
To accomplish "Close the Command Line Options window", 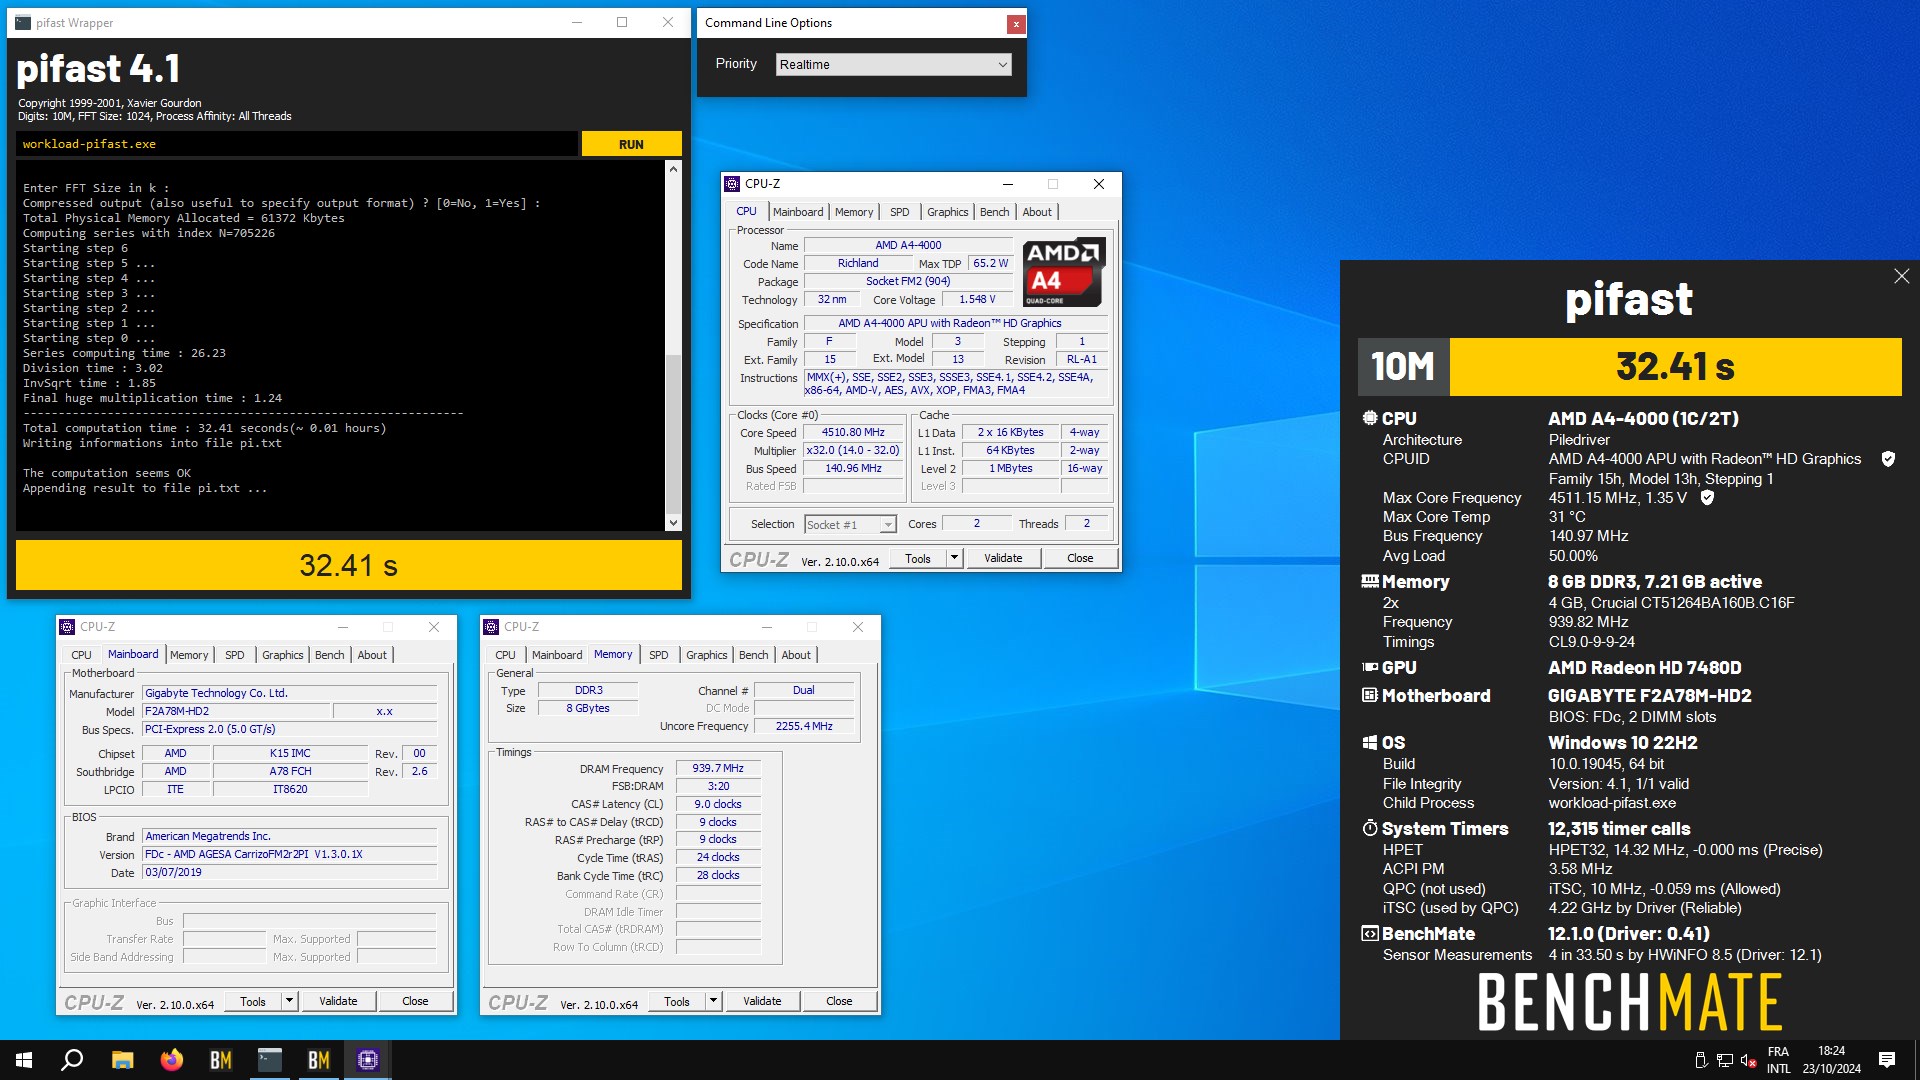I will [1016, 23].
